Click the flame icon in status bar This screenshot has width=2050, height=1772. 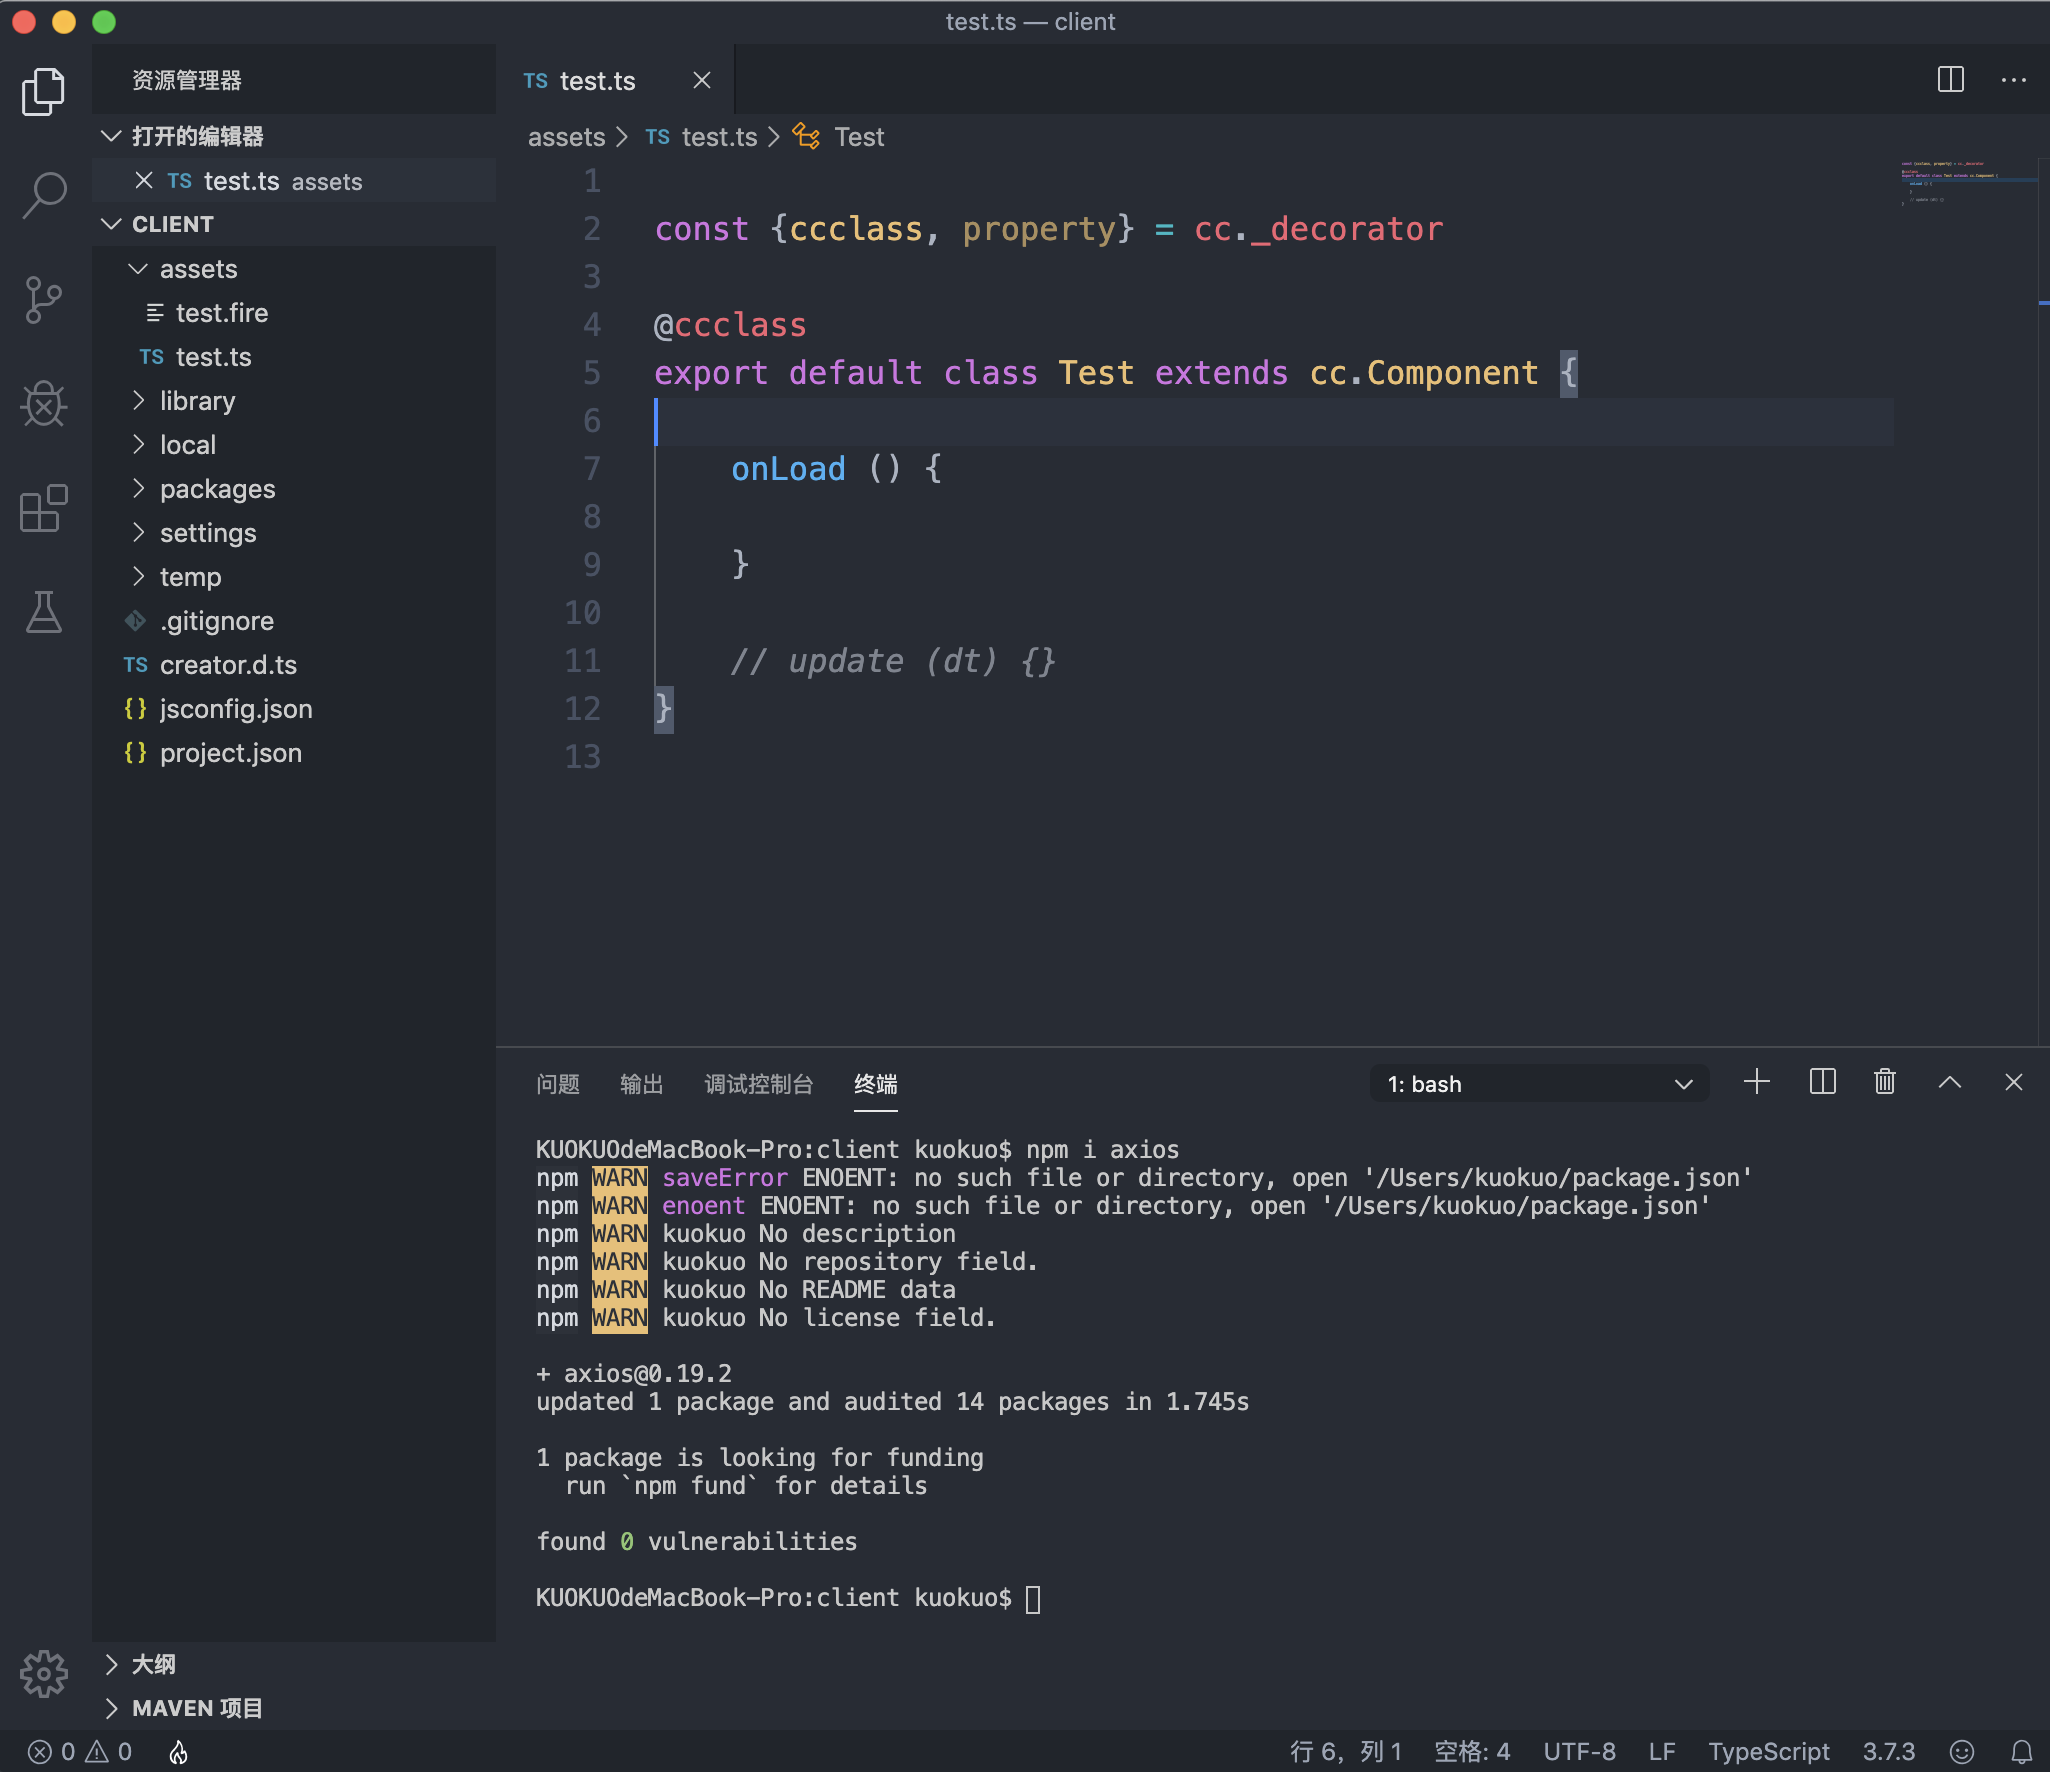(x=178, y=1752)
